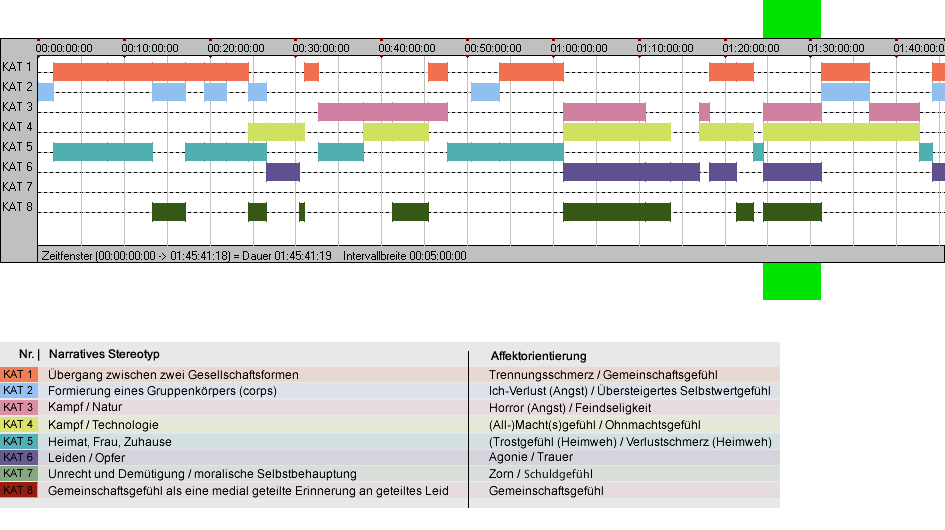This screenshot has width=945, height=530.
Task: Click the KAT 3 row label in the chart
Action: (17, 107)
